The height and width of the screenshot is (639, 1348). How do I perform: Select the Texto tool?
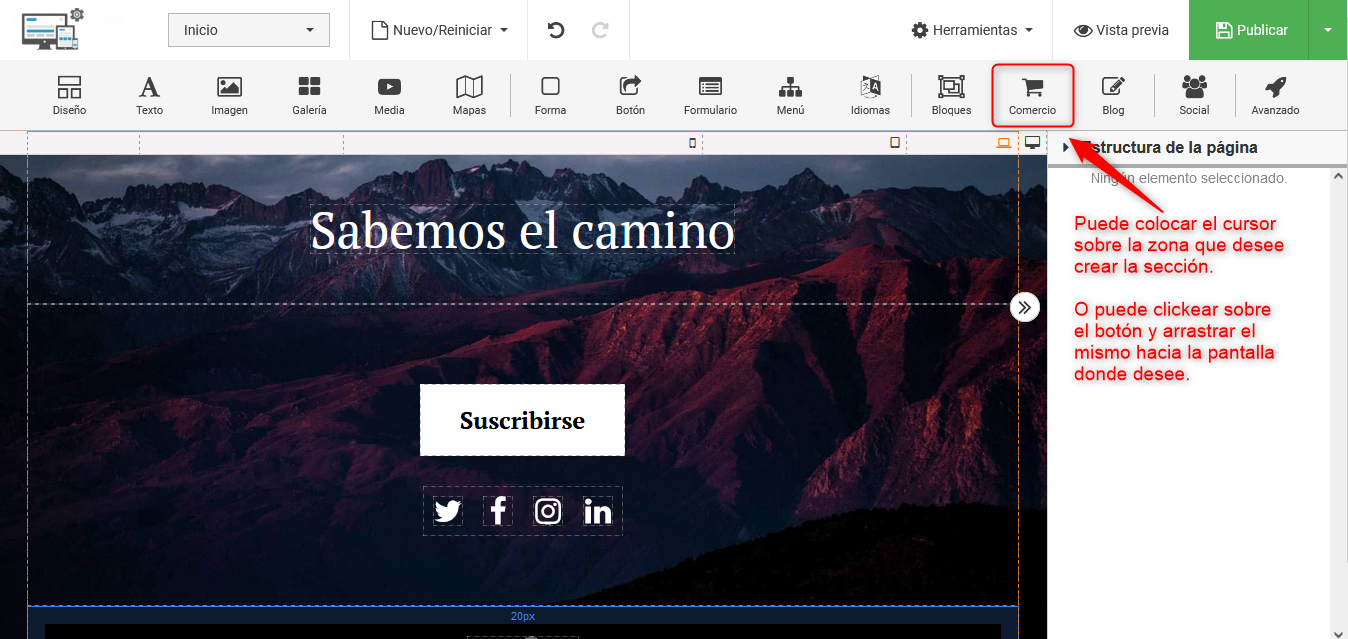pos(149,96)
